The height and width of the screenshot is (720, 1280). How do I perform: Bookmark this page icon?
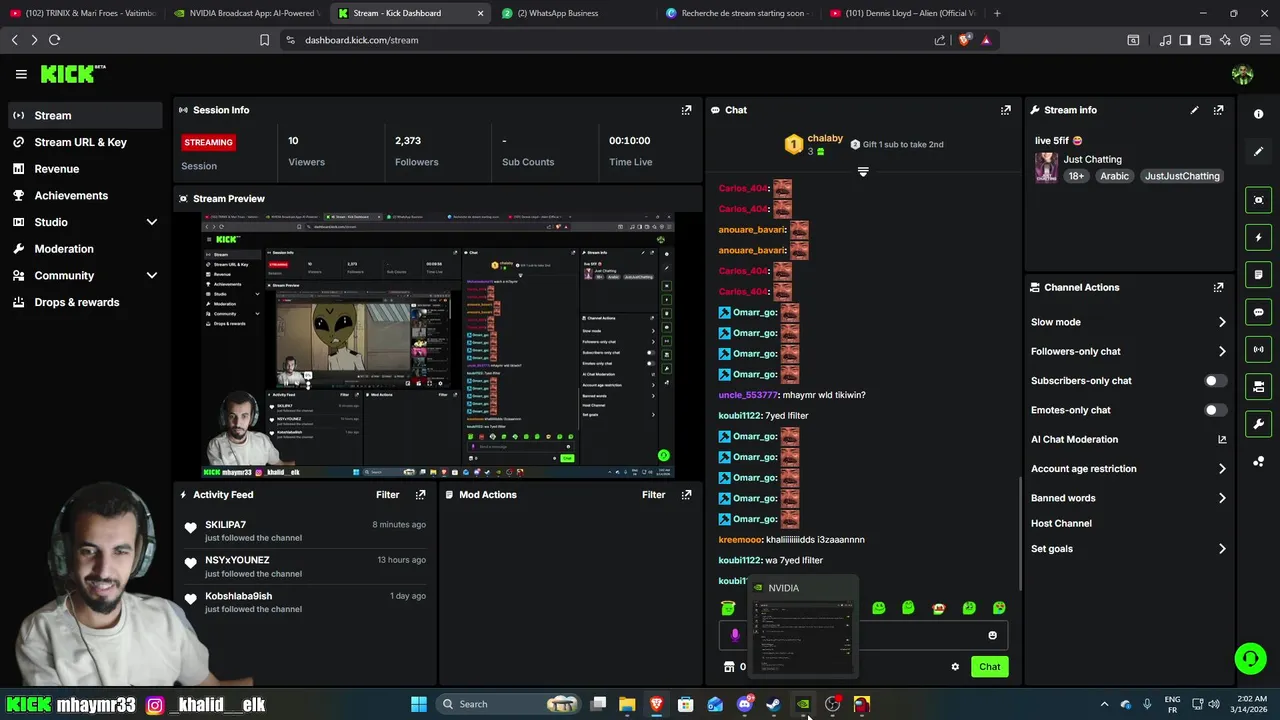pyautogui.click(x=264, y=40)
